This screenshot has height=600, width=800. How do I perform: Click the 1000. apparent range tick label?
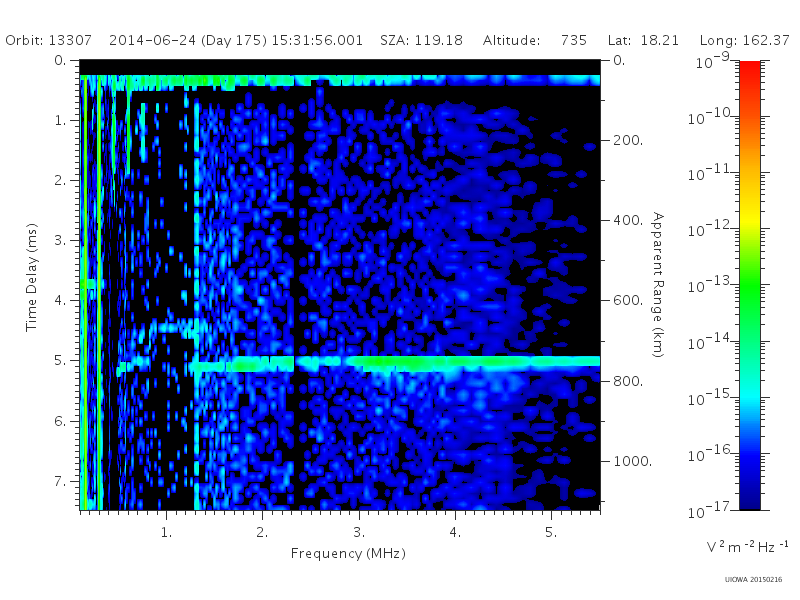[x=633, y=461]
